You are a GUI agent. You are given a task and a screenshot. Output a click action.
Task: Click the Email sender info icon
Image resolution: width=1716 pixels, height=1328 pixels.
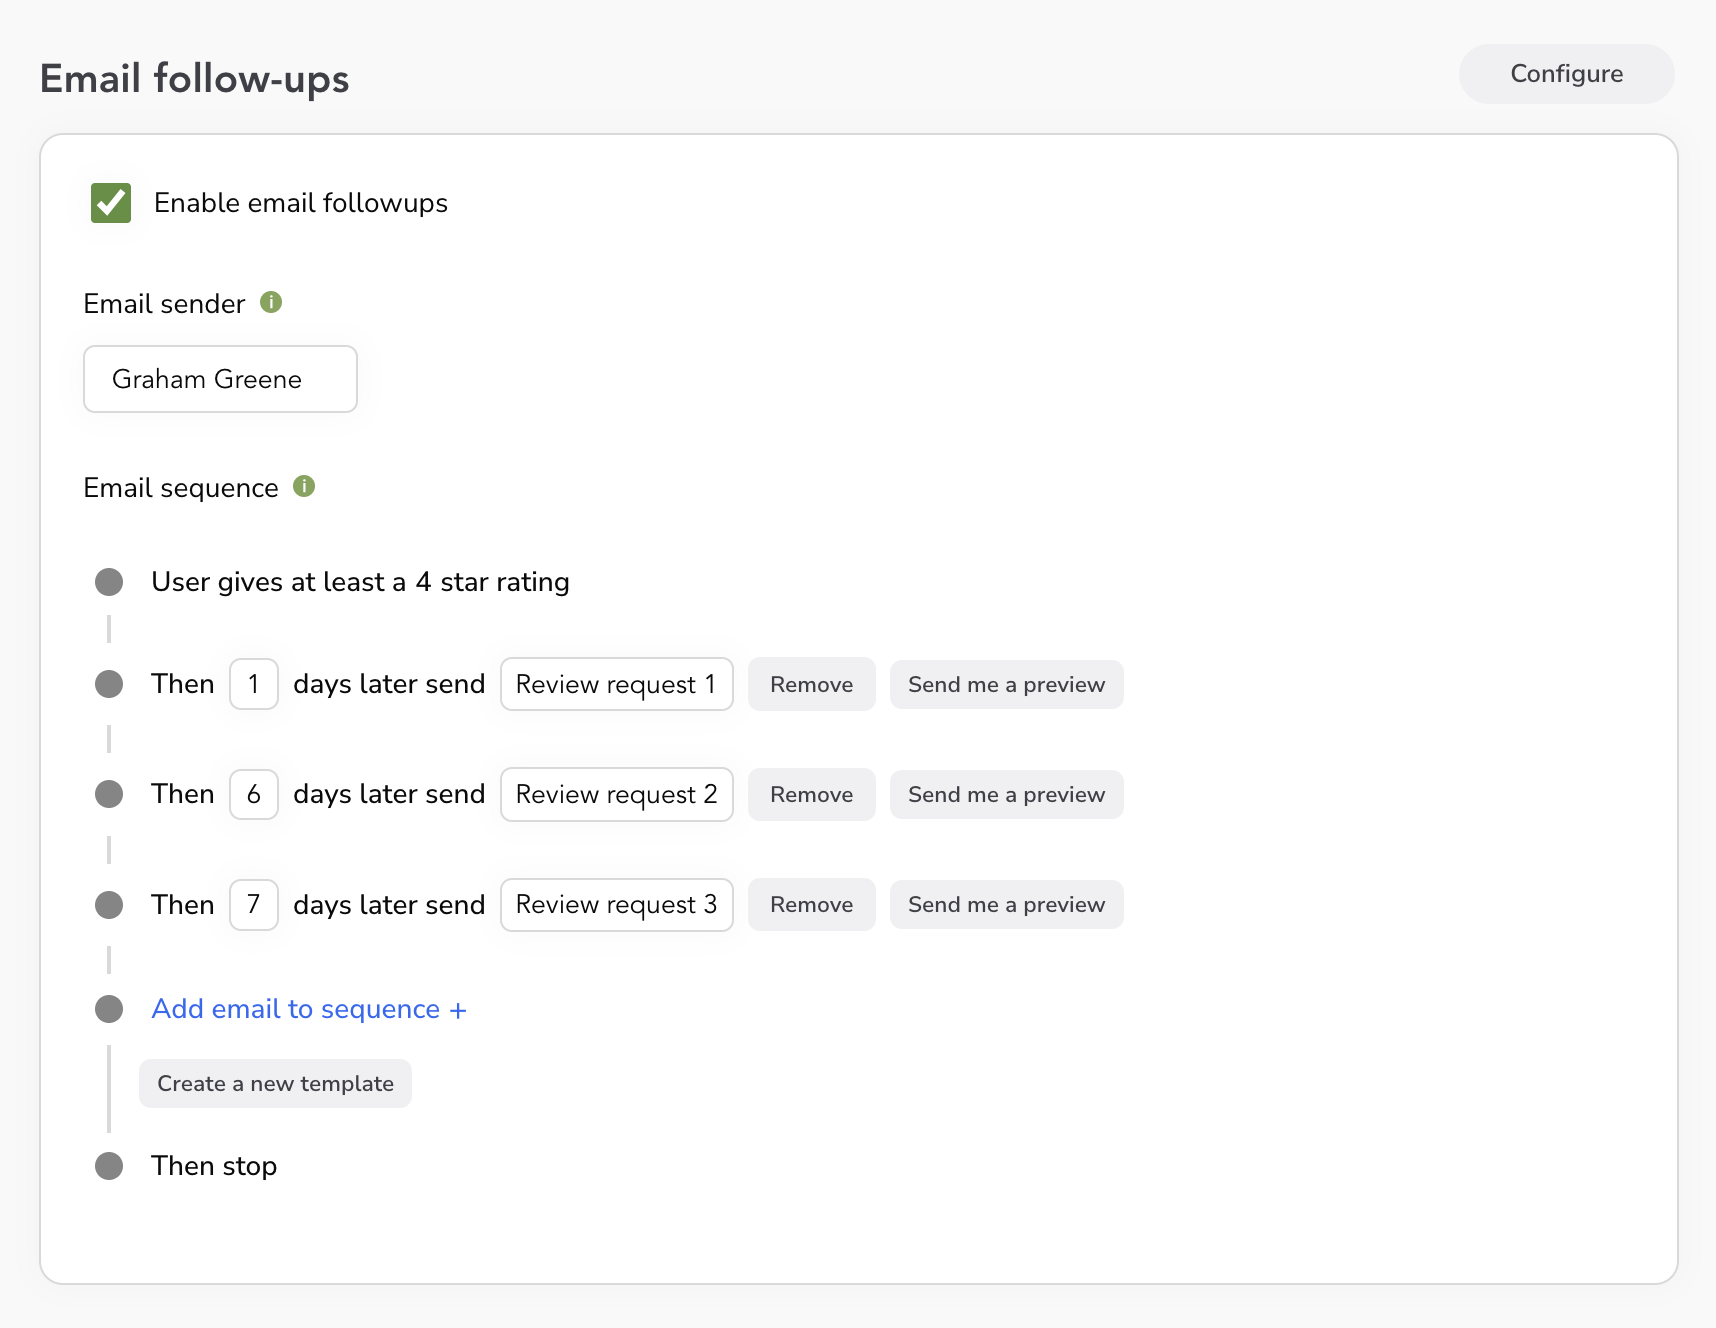[x=271, y=302]
